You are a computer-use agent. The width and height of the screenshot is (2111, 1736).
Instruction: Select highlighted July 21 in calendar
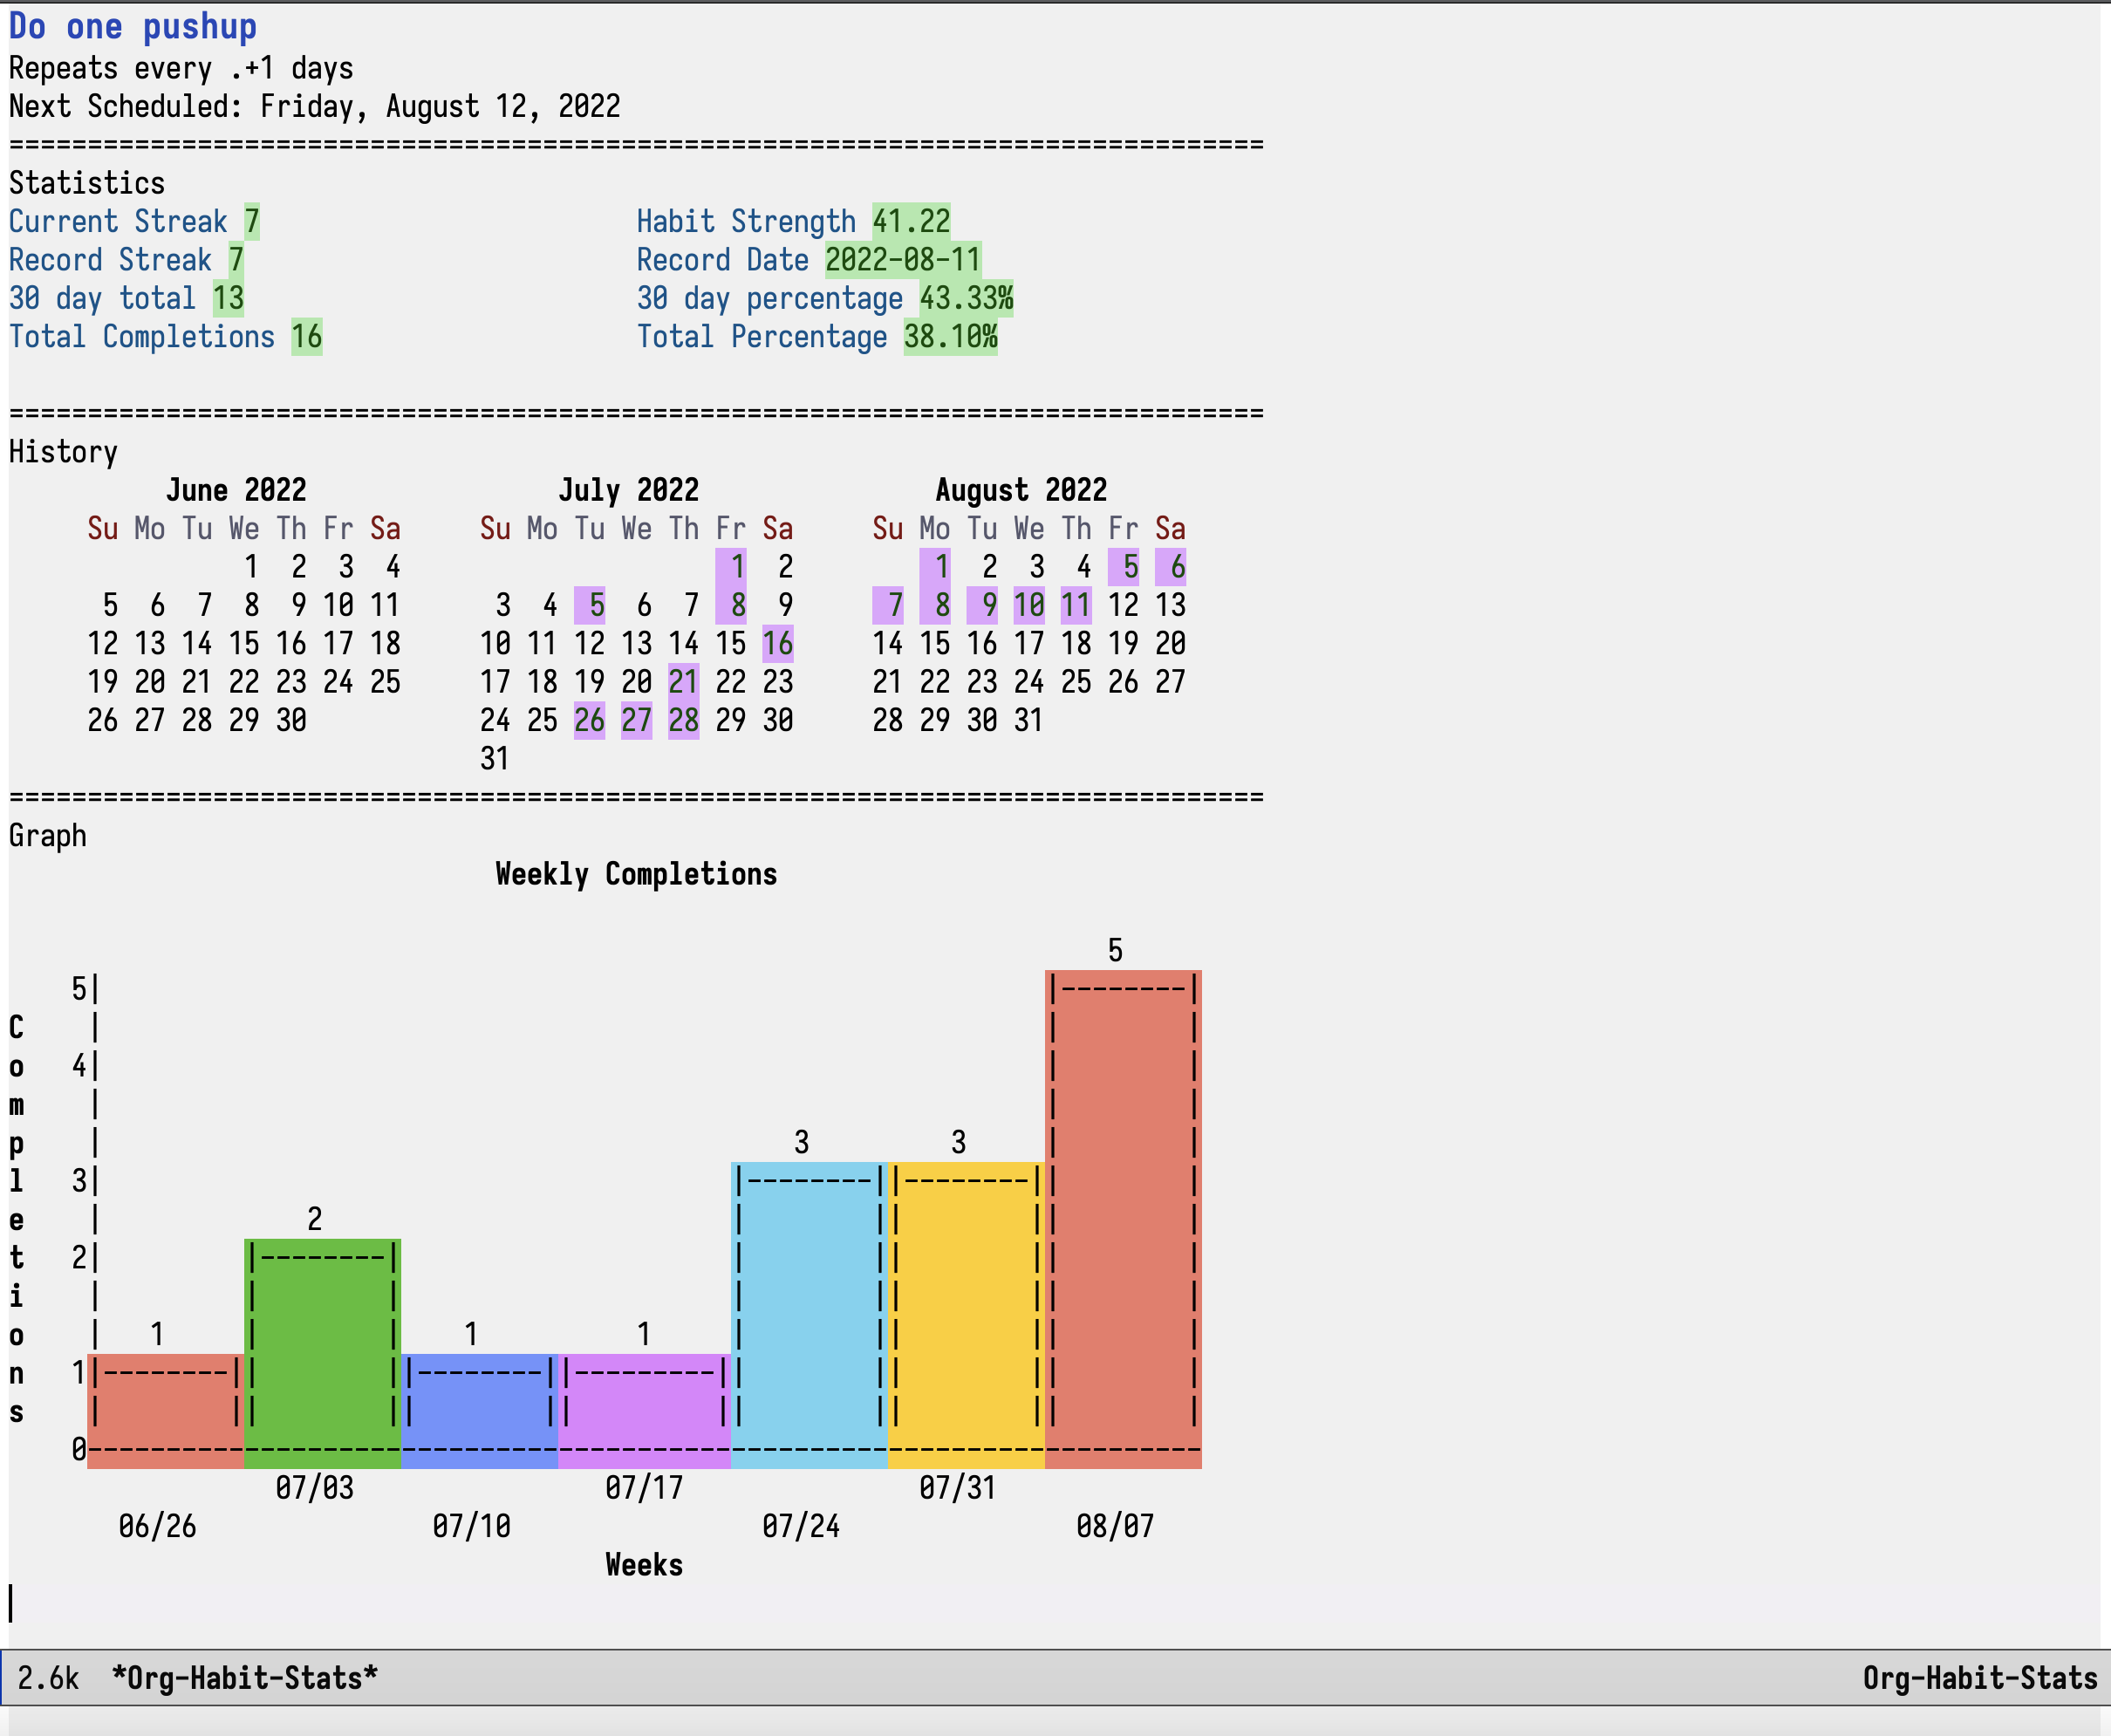(x=683, y=682)
